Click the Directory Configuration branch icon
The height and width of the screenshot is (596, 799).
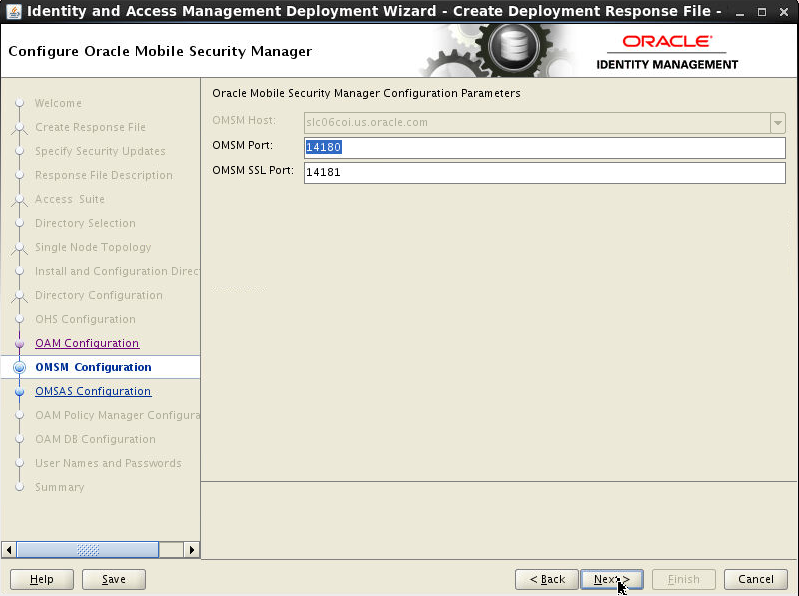pyautogui.click(x=19, y=296)
